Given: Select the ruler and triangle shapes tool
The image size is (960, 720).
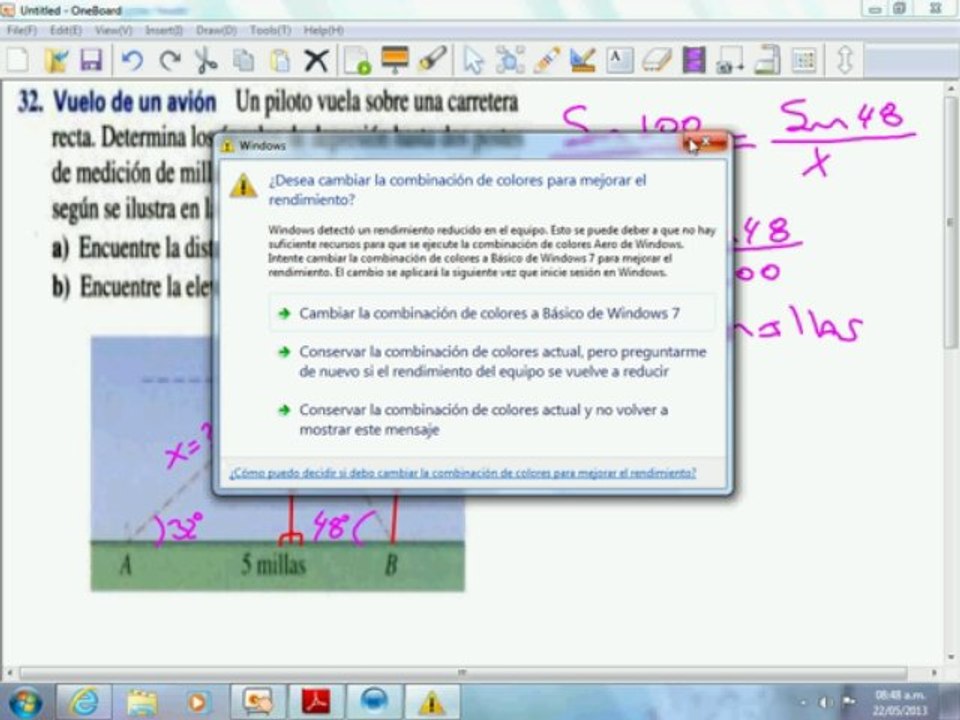Looking at the screenshot, I should (x=582, y=61).
